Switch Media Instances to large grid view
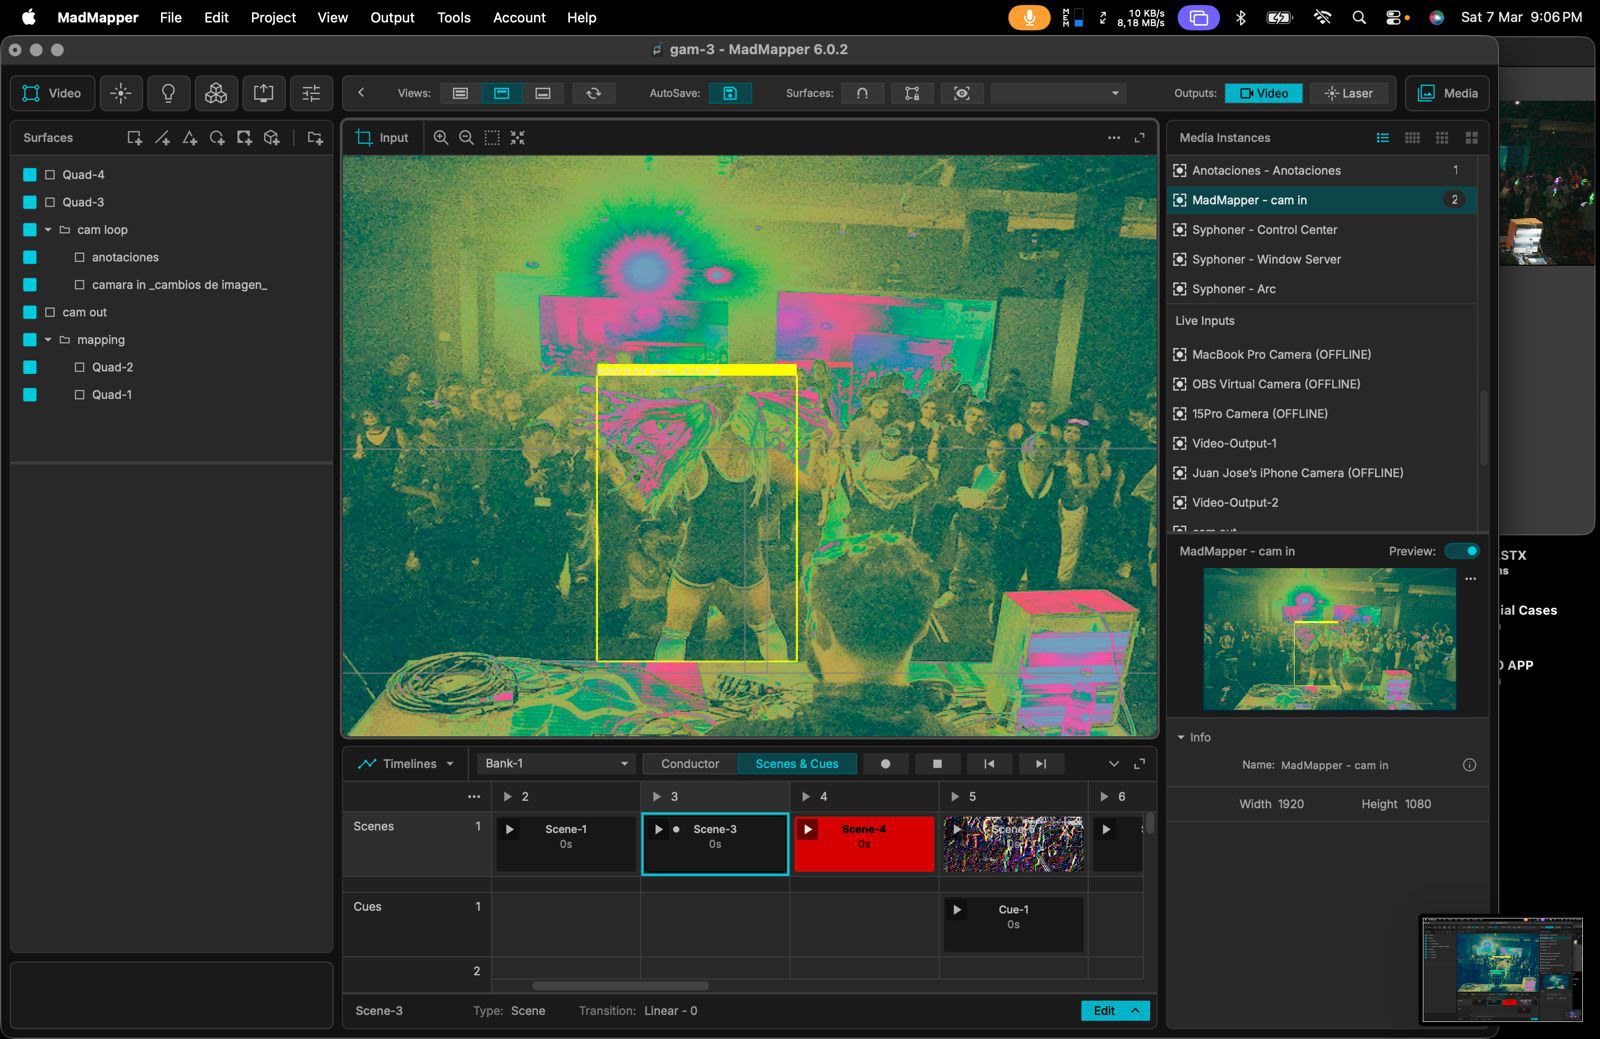 pyautogui.click(x=1471, y=138)
